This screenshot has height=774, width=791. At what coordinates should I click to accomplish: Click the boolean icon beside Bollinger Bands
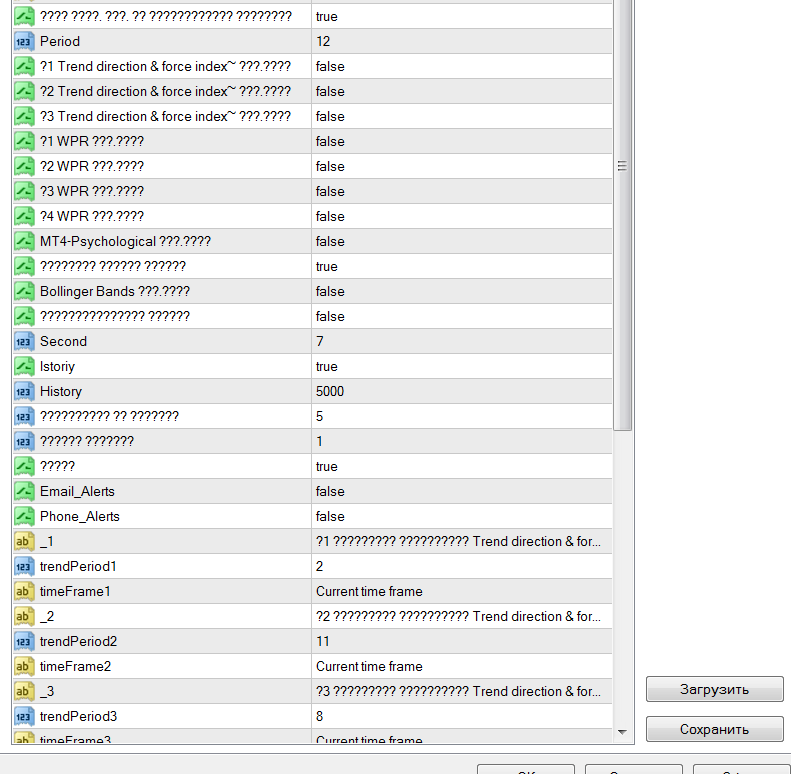[24, 291]
